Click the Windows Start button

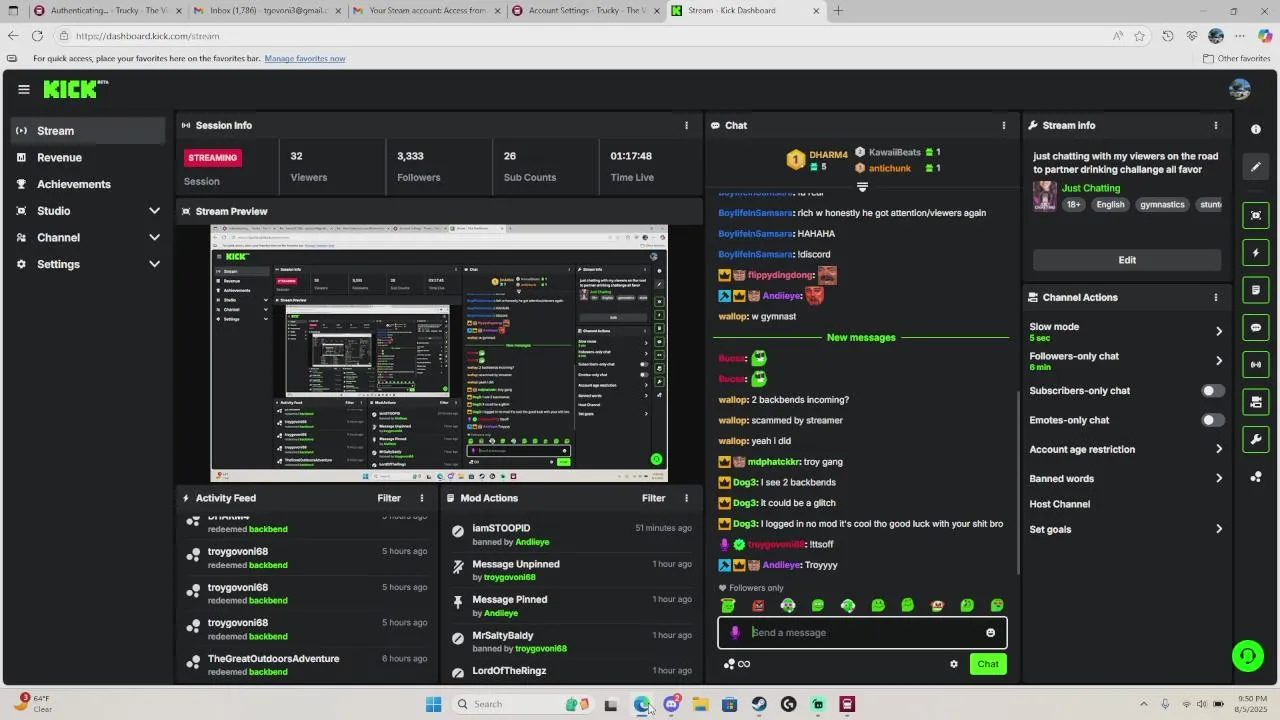433,704
